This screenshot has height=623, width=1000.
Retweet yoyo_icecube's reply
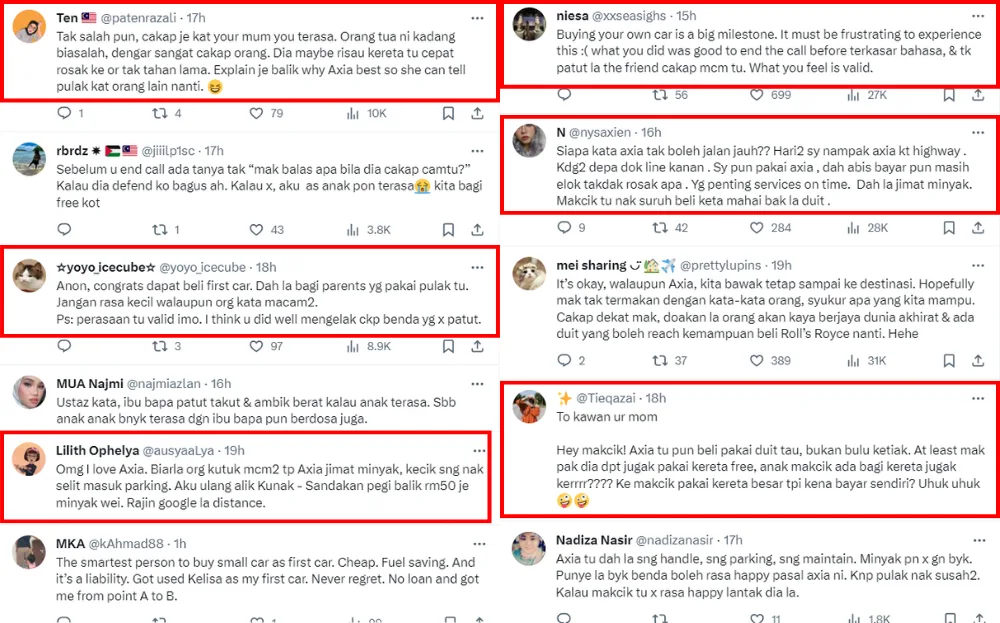click(x=159, y=346)
